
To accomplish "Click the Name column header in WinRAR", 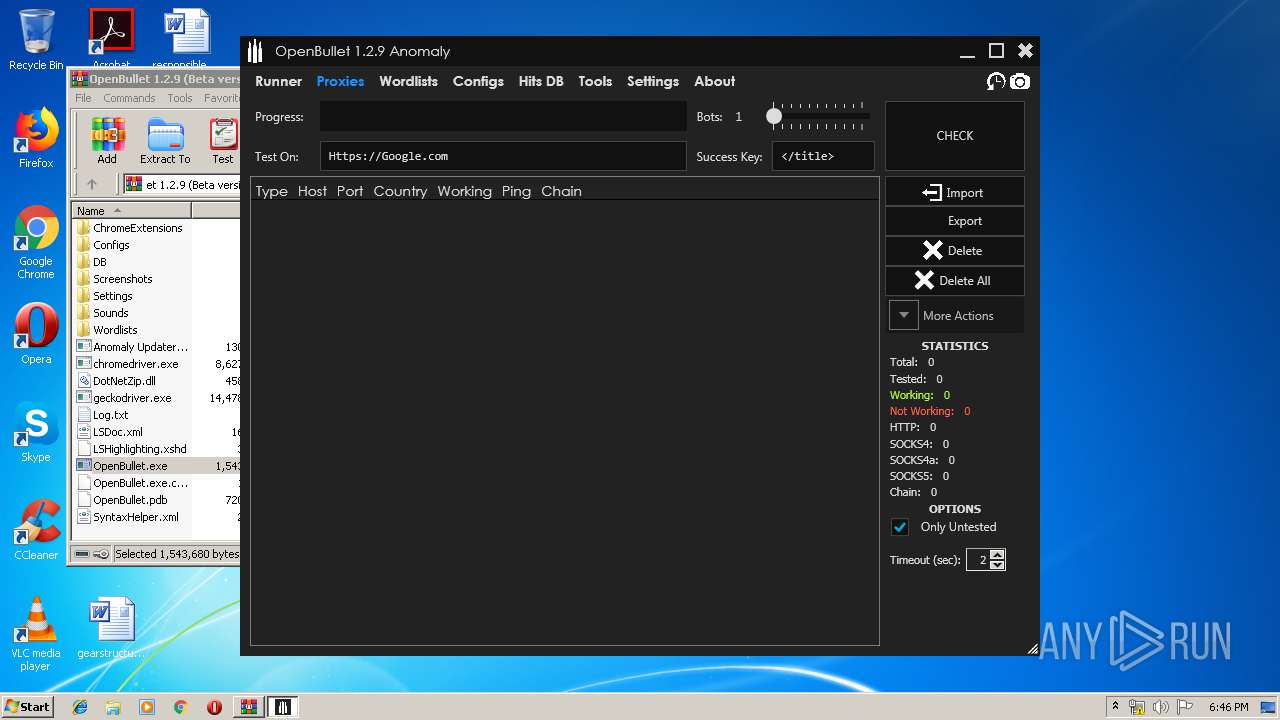I will coord(131,210).
